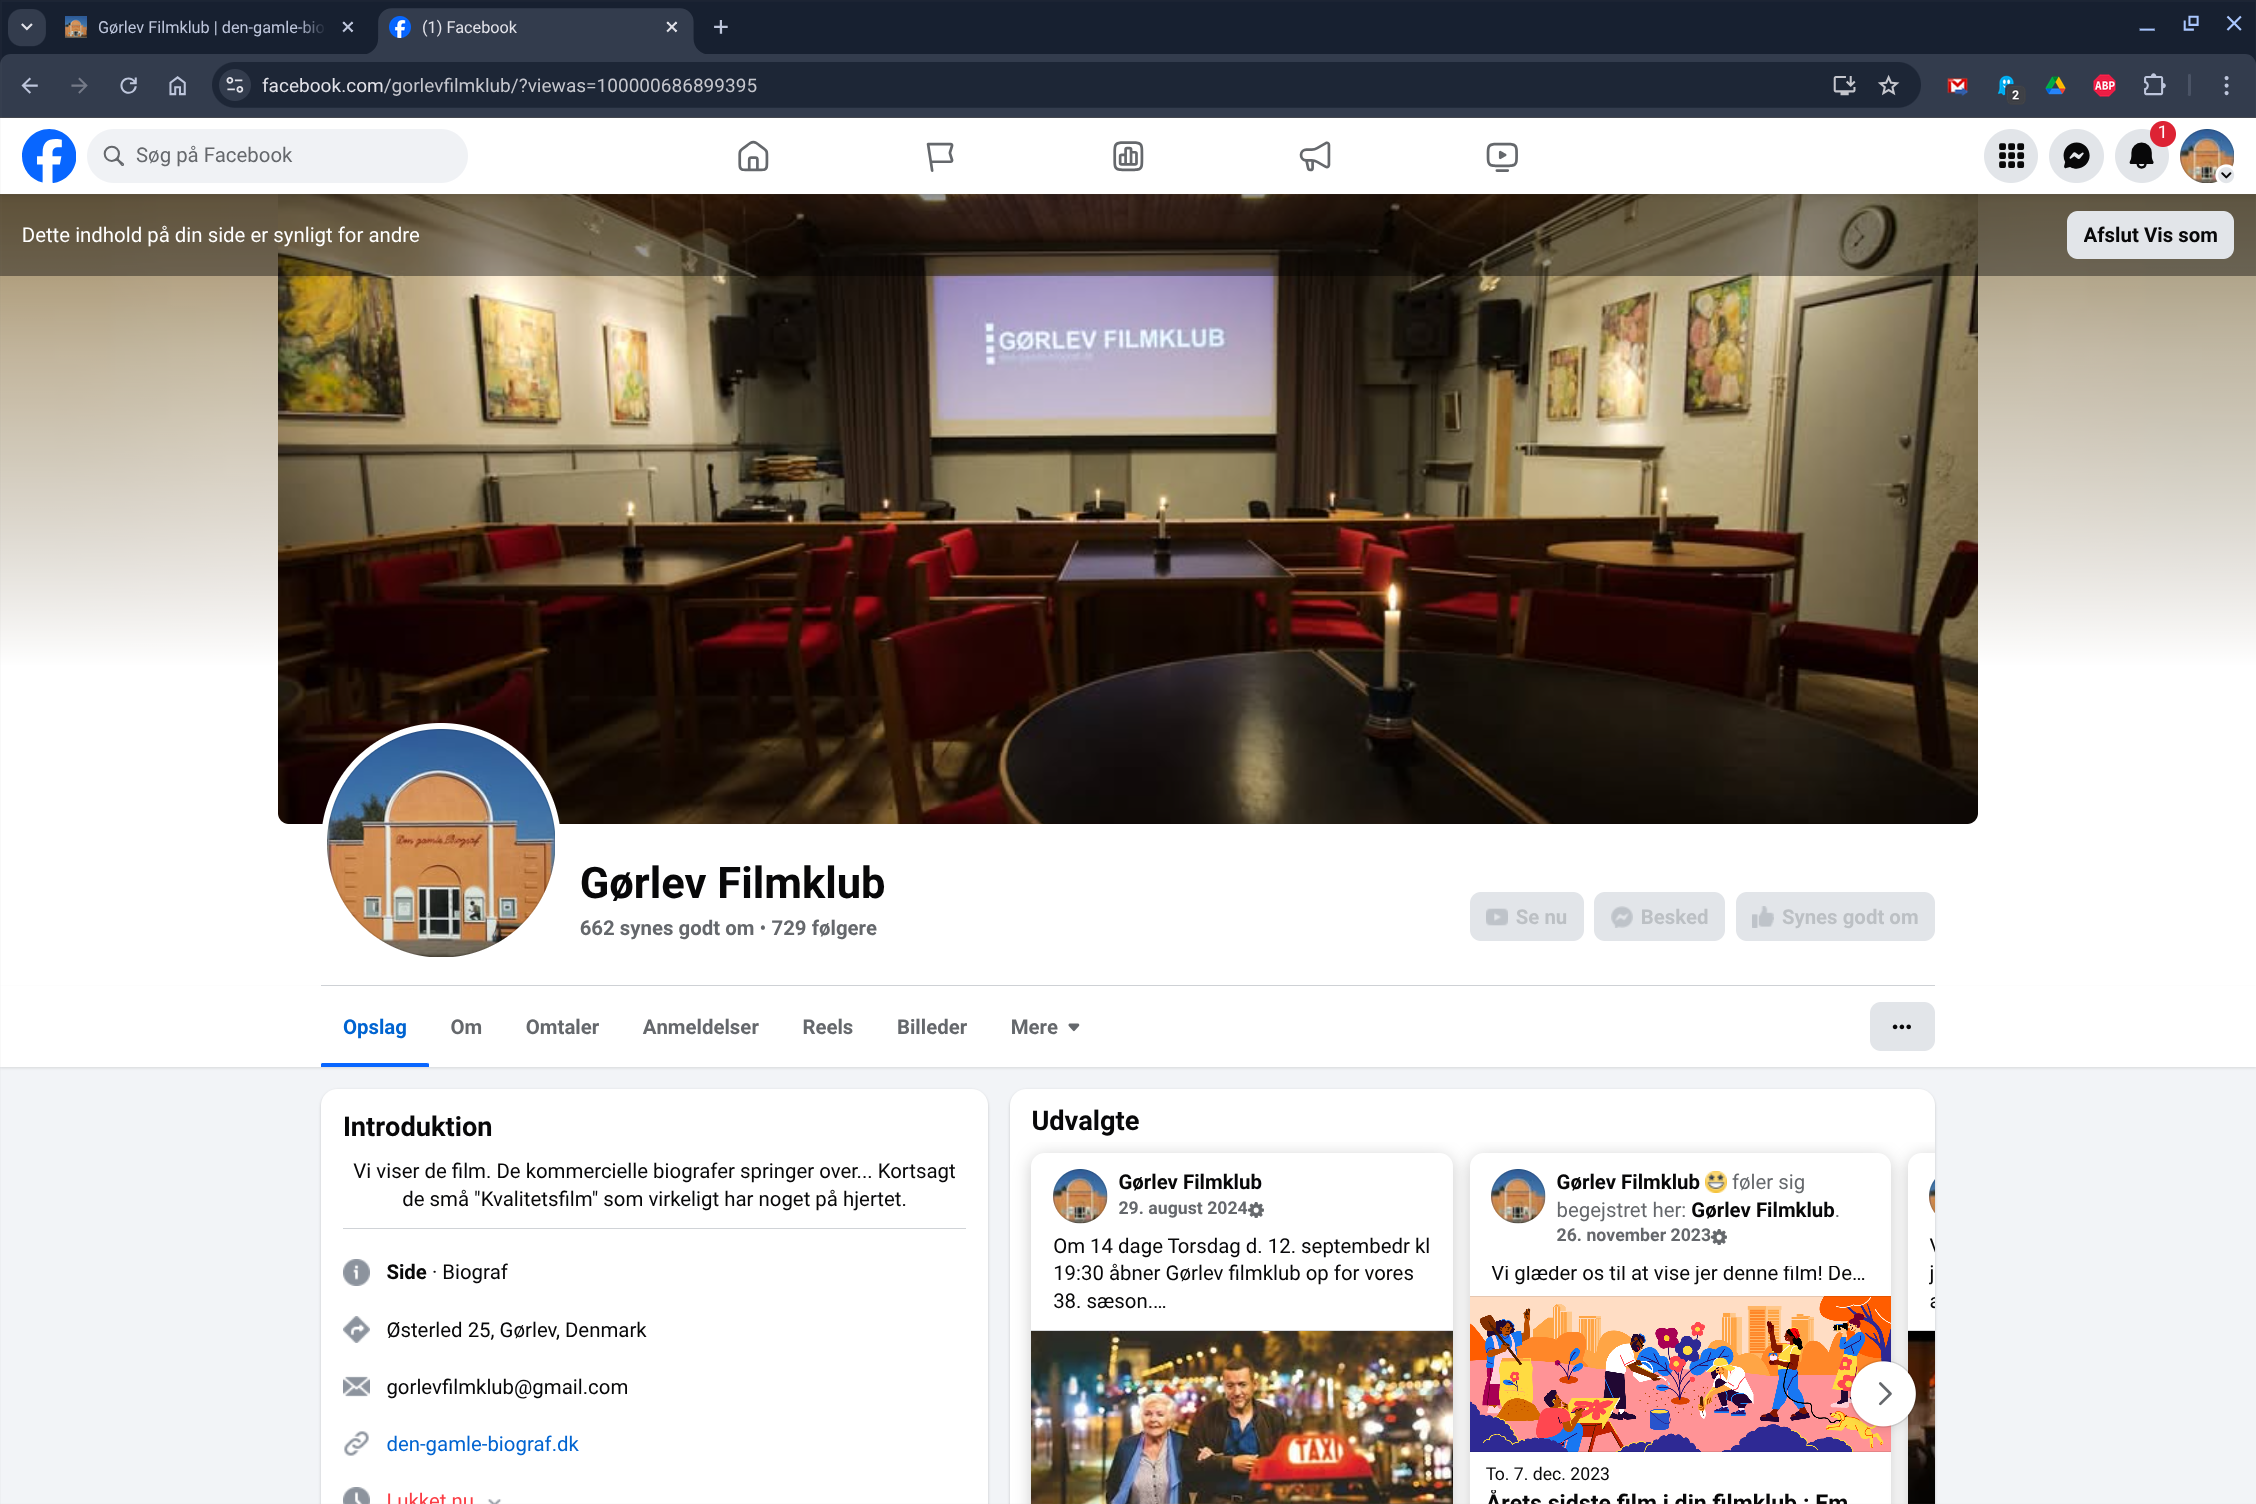Open the ad center megaphone icon
The width and height of the screenshot is (2256, 1504).
[x=1315, y=156]
